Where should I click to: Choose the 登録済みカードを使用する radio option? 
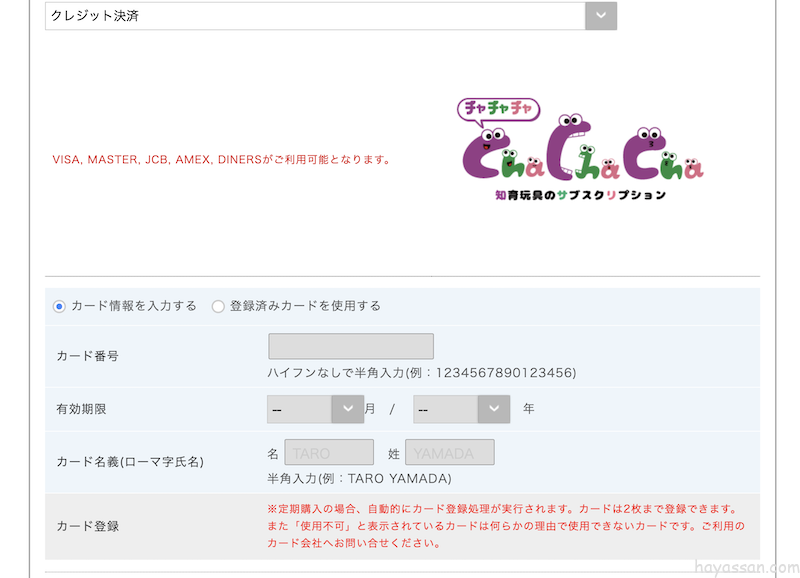click(218, 306)
